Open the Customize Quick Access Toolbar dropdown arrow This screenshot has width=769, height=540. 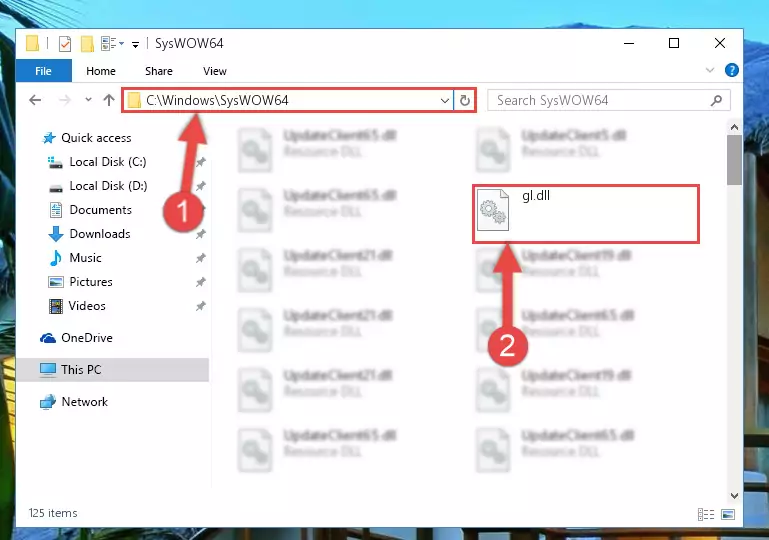pyautogui.click(x=135, y=45)
